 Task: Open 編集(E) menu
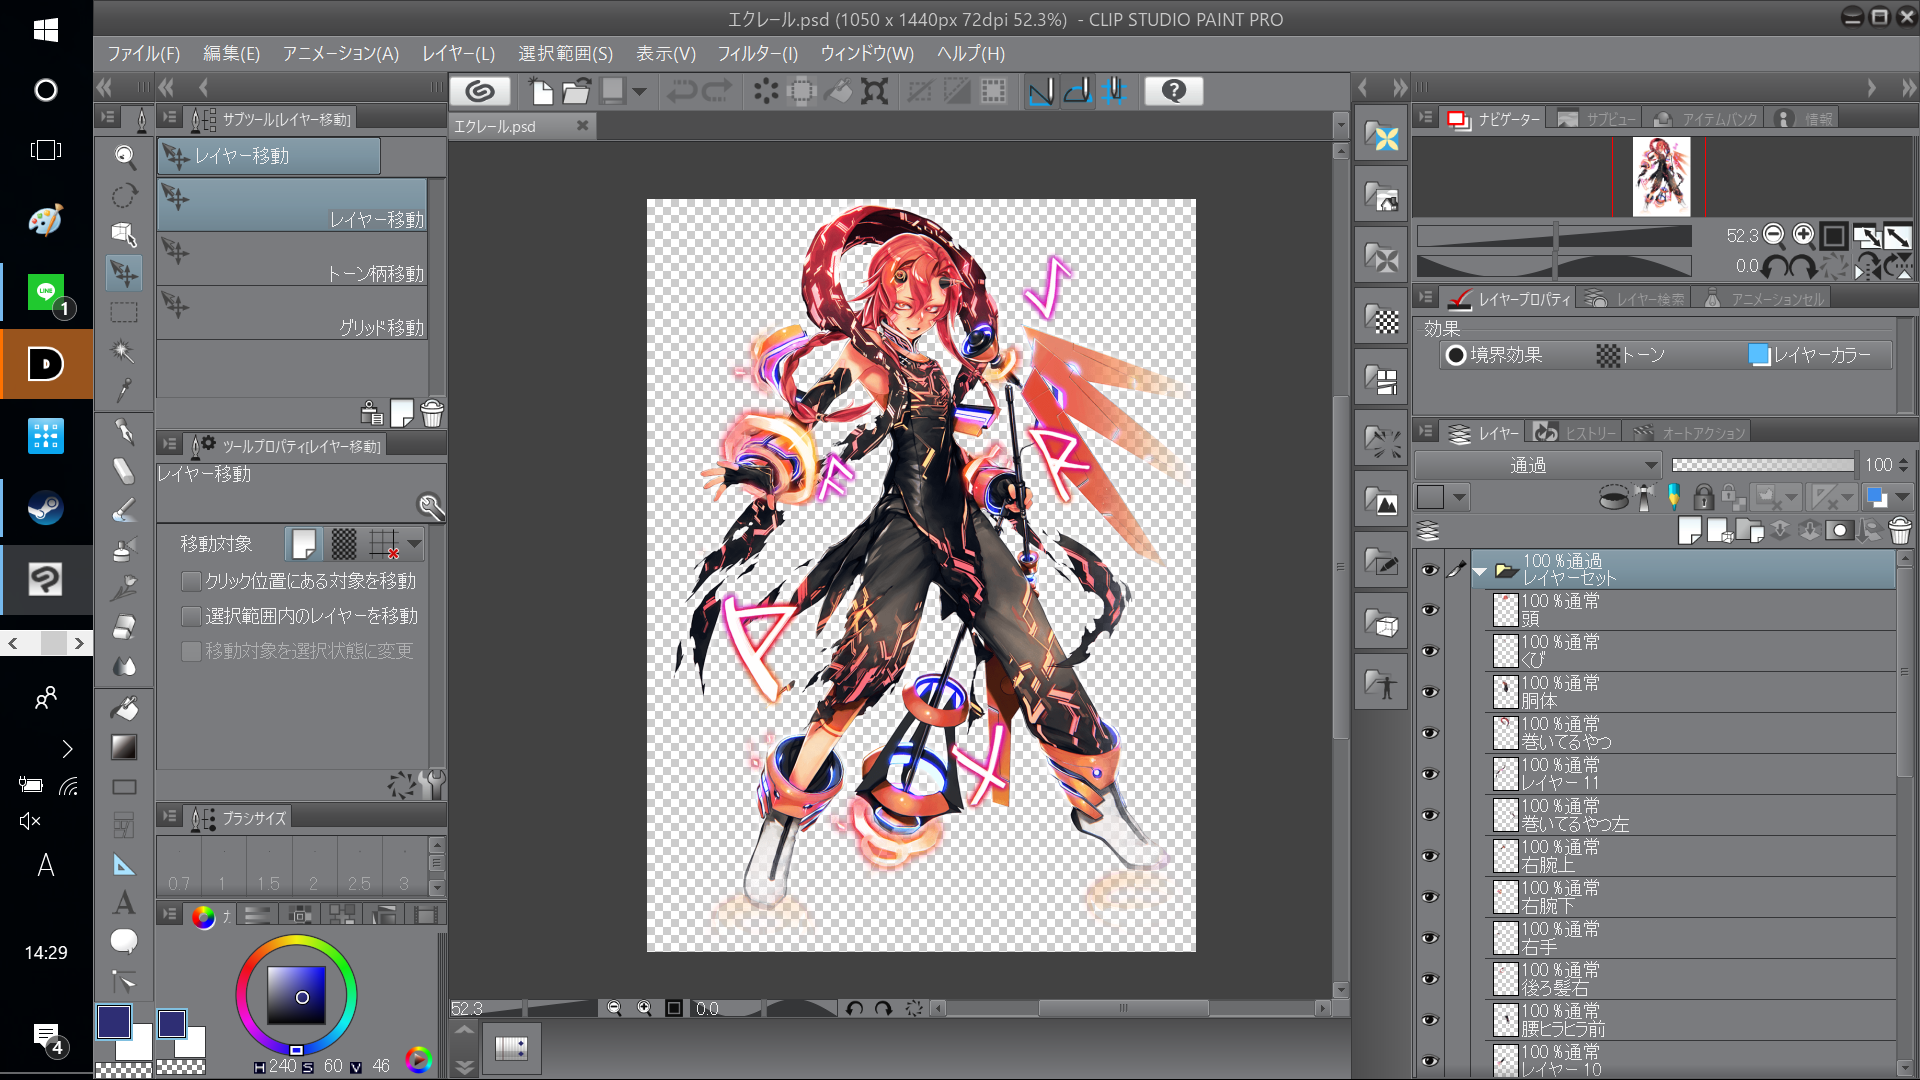pyautogui.click(x=231, y=54)
